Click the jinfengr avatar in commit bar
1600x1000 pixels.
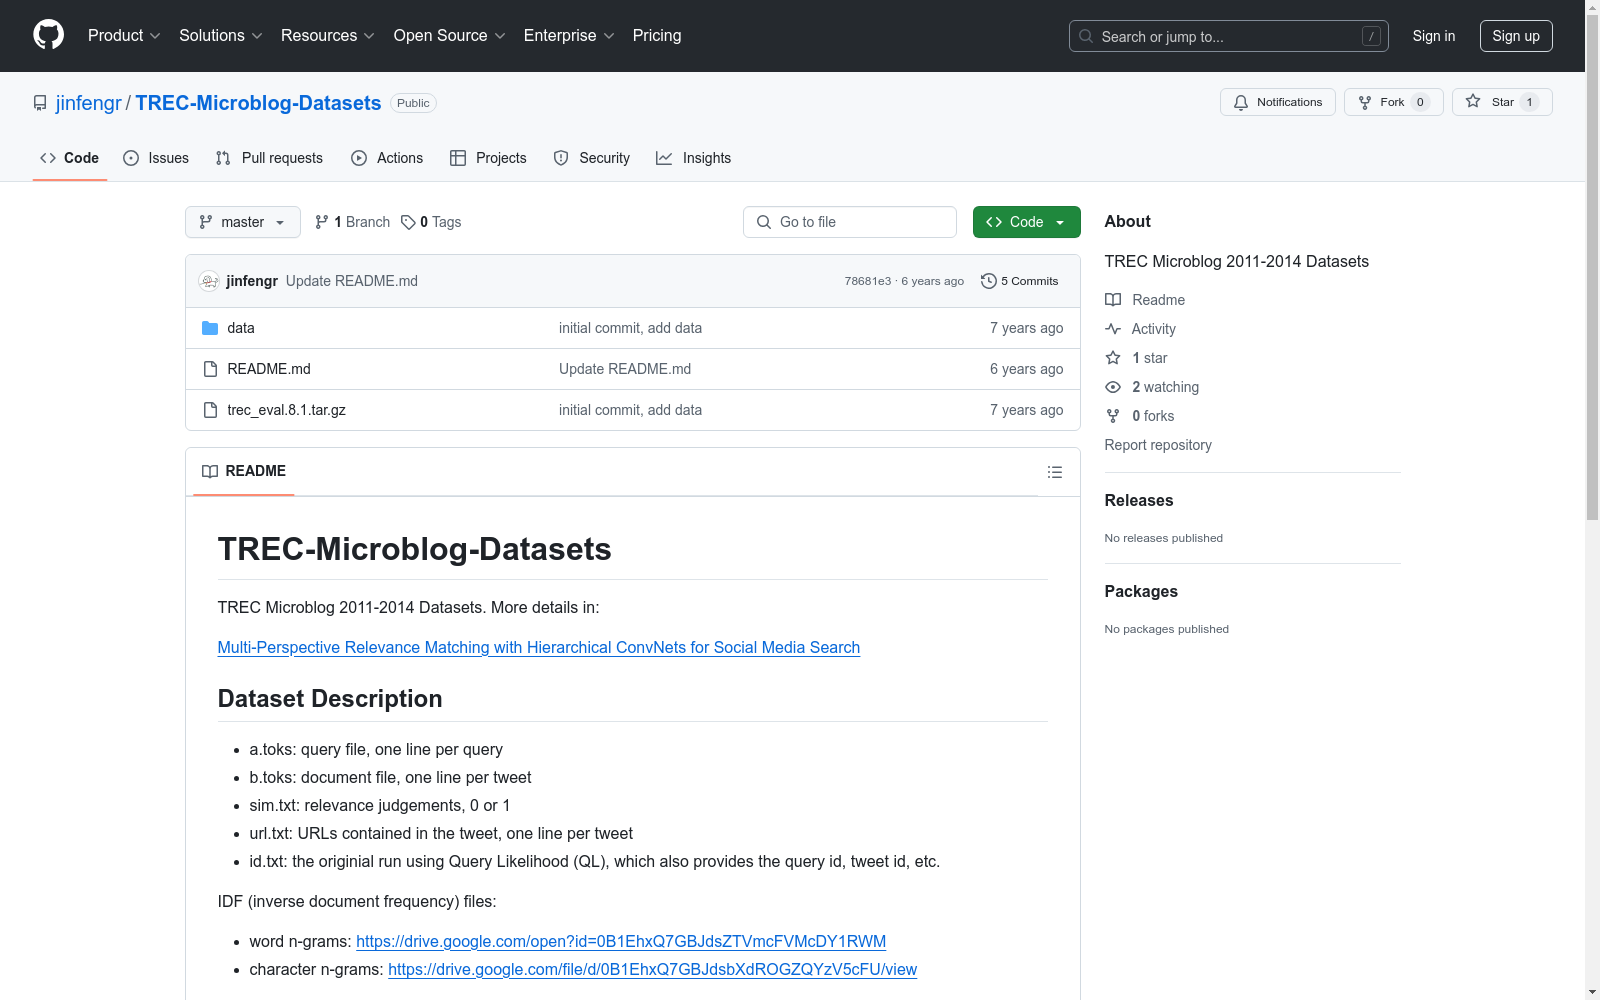click(209, 281)
